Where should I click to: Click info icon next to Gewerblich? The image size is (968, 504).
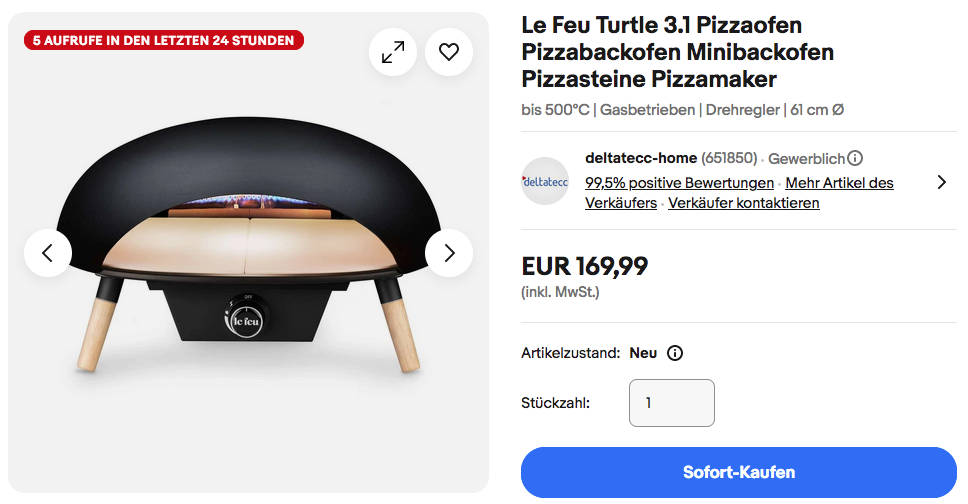coord(855,158)
